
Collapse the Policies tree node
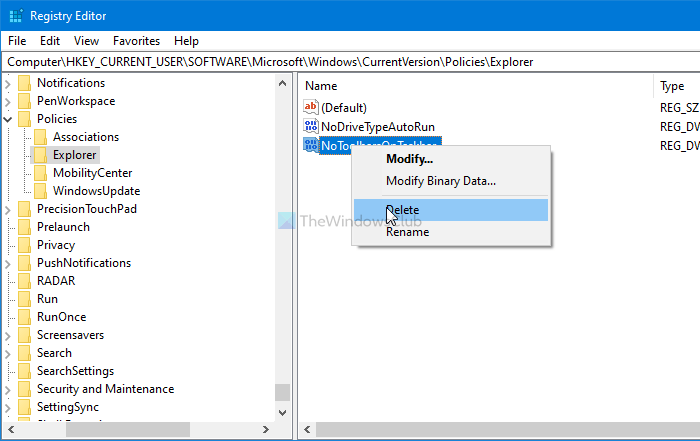8,120
